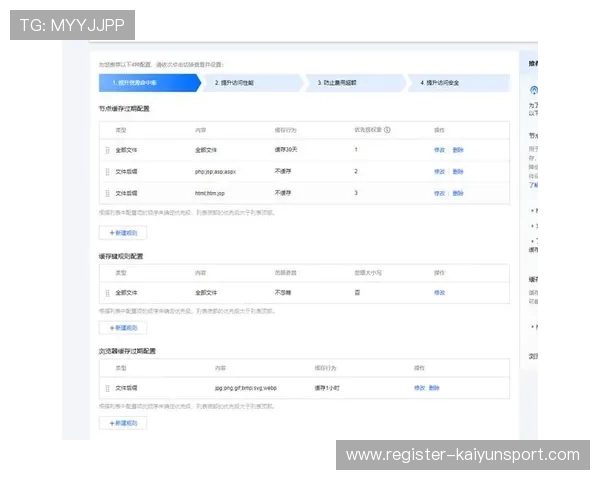Click drag handle of the php;jsp;asp;aspx row
This screenshot has width=600, height=480.
point(108,171)
